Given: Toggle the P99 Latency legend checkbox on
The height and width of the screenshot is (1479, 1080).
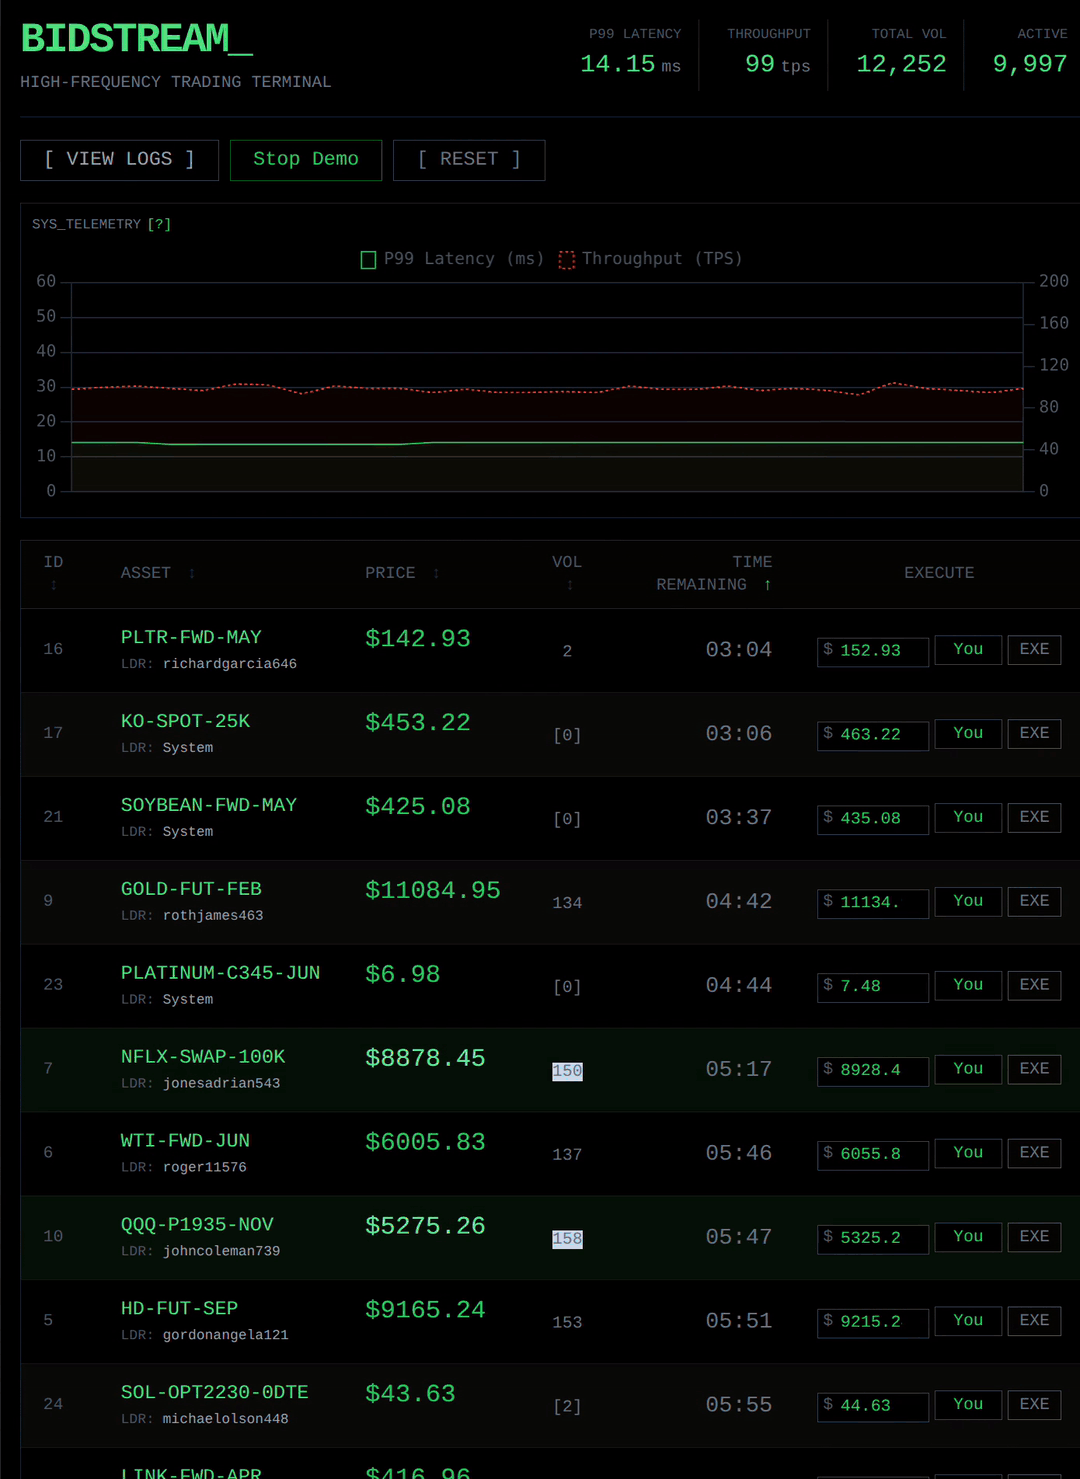Looking at the screenshot, I should click(367, 259).
